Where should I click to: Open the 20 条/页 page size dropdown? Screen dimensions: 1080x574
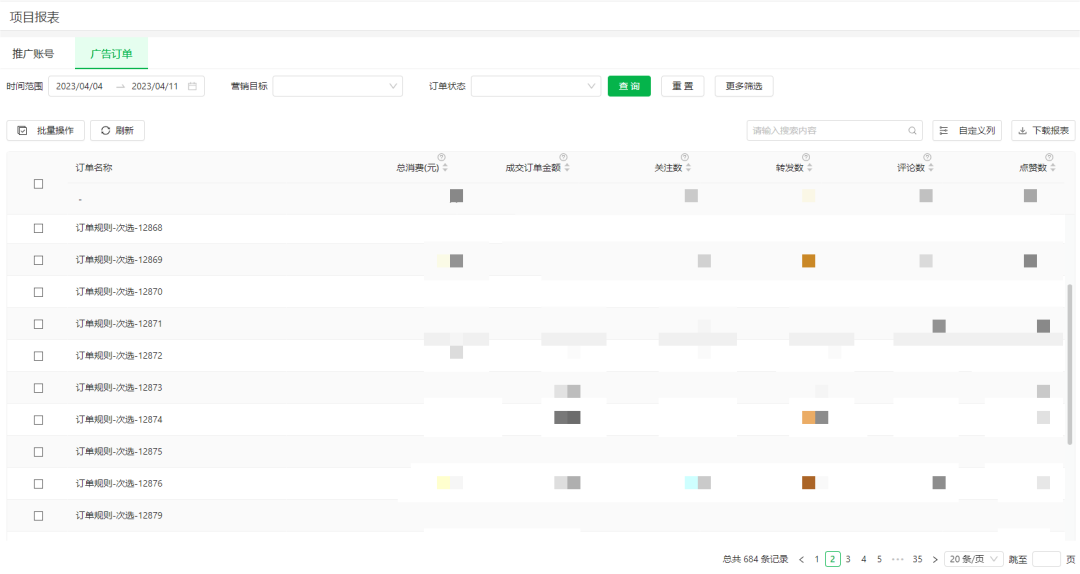(x=973, y=560)
